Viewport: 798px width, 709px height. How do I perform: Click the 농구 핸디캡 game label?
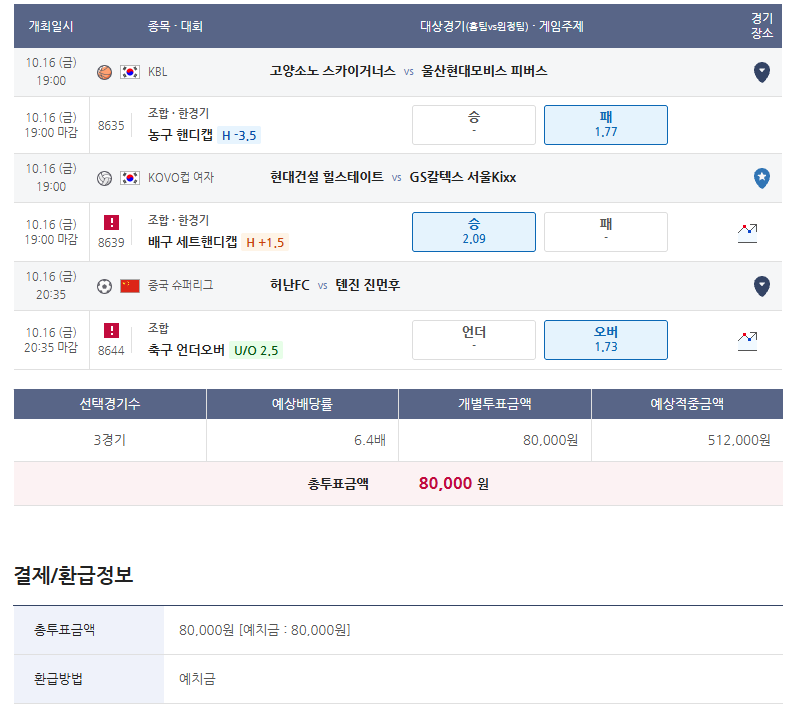pos(180,135)
